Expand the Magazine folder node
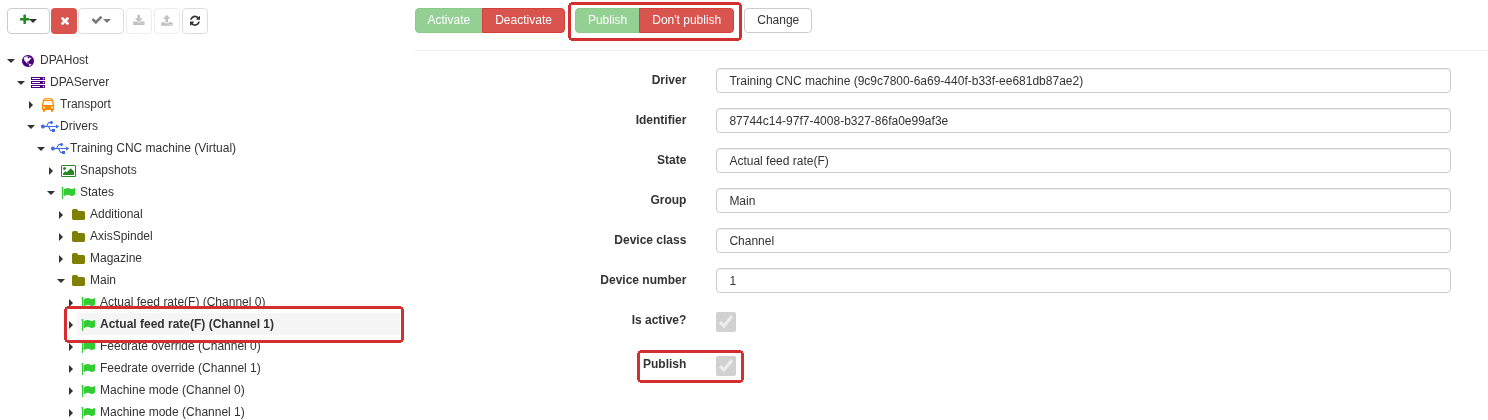Screen dimensions: 1488x420 coord(61,259)
